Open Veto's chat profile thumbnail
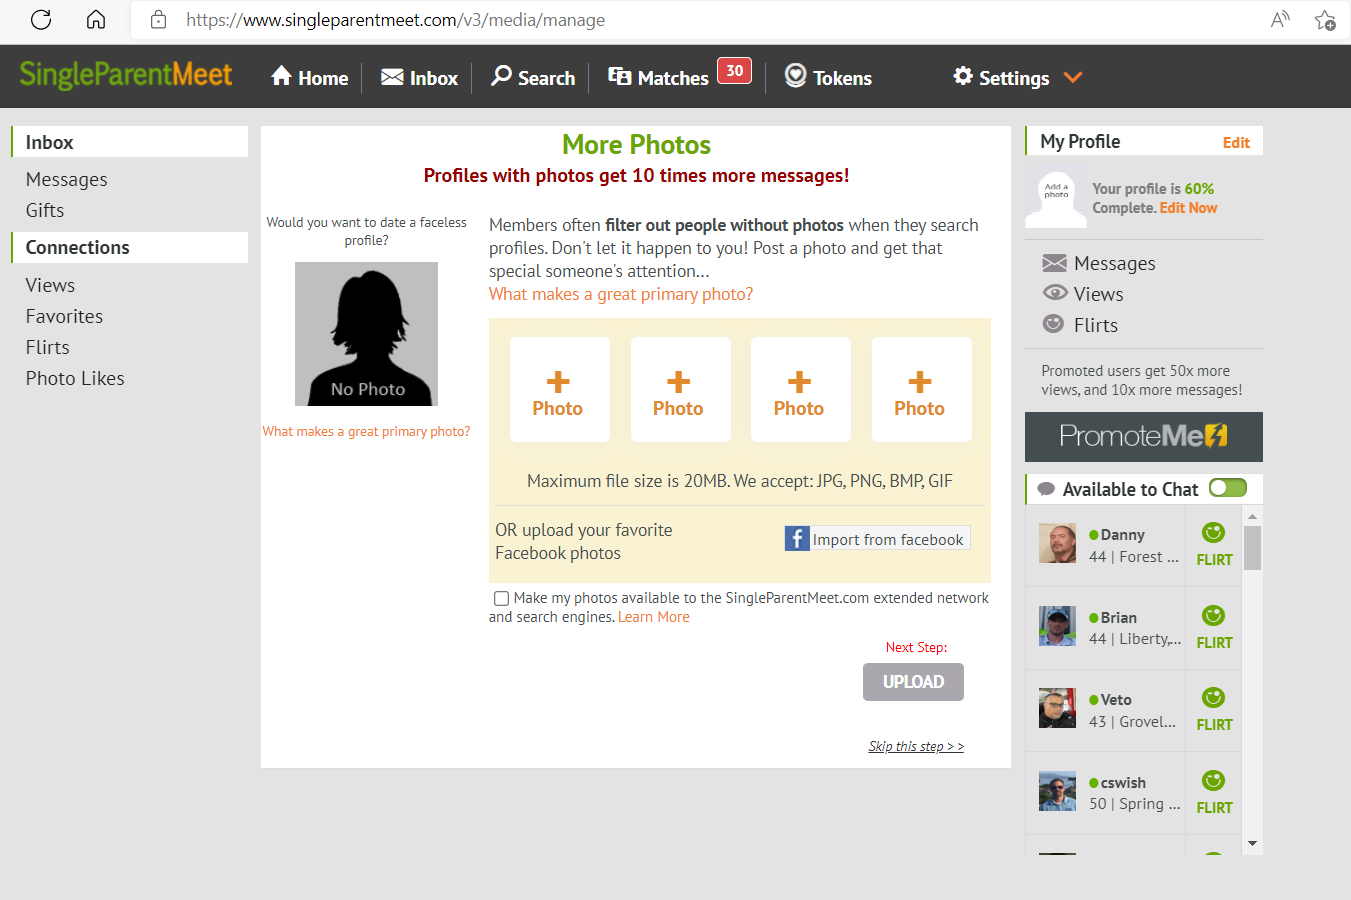 pos(1057,708)
